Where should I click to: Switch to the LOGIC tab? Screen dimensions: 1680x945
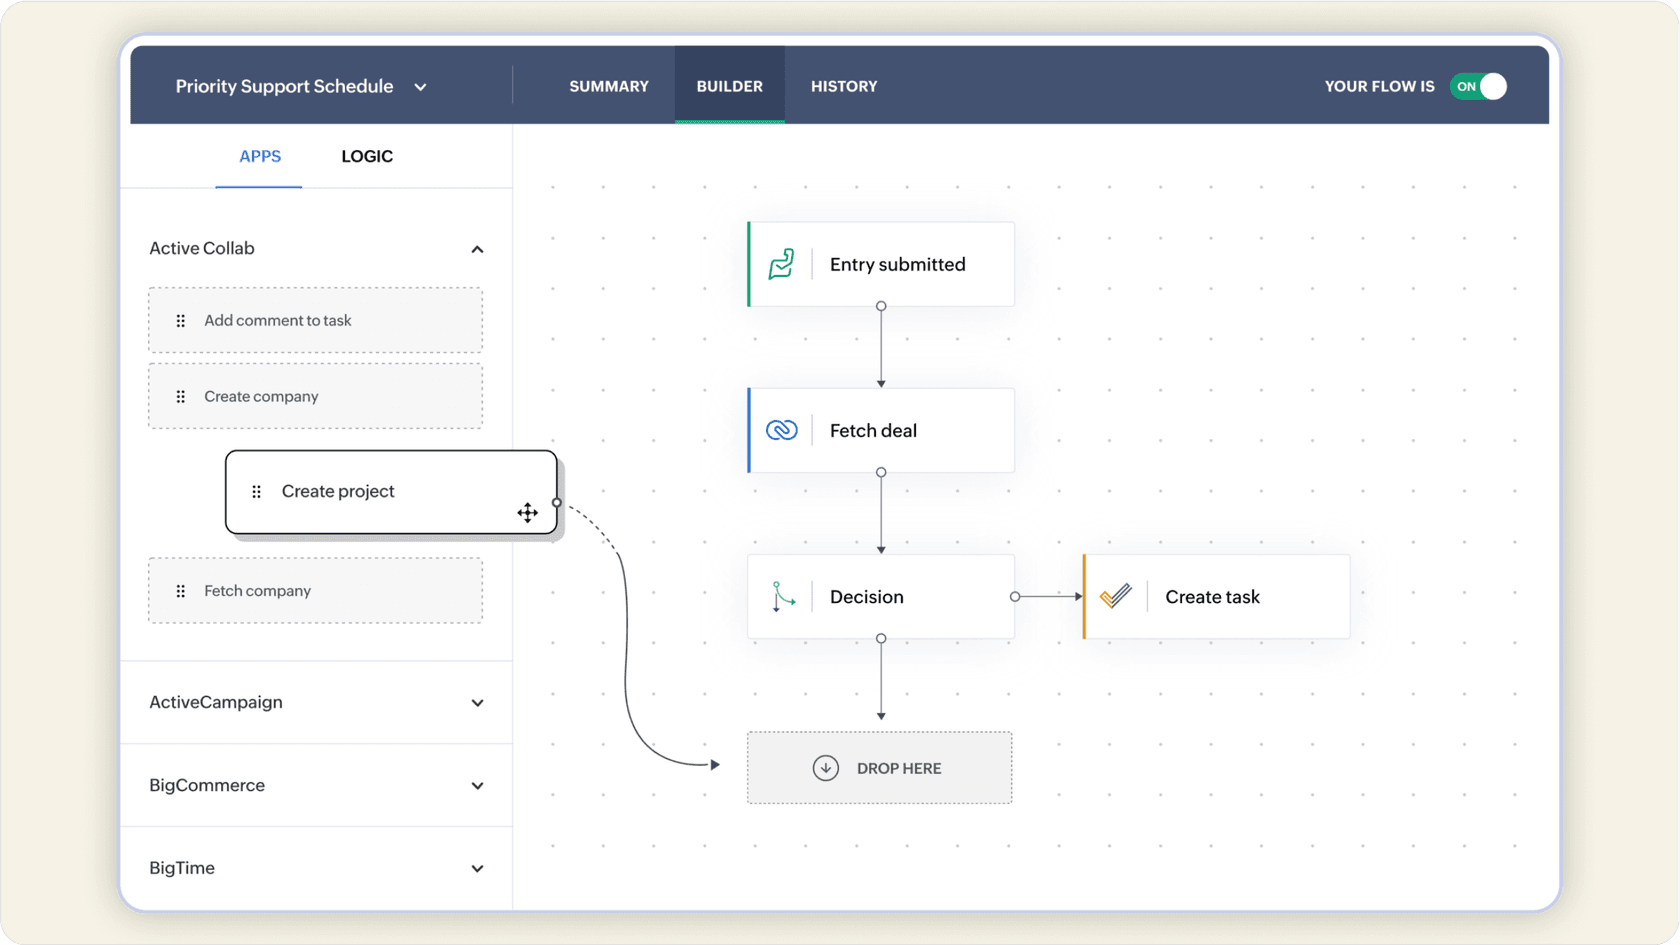pos(367,156)
